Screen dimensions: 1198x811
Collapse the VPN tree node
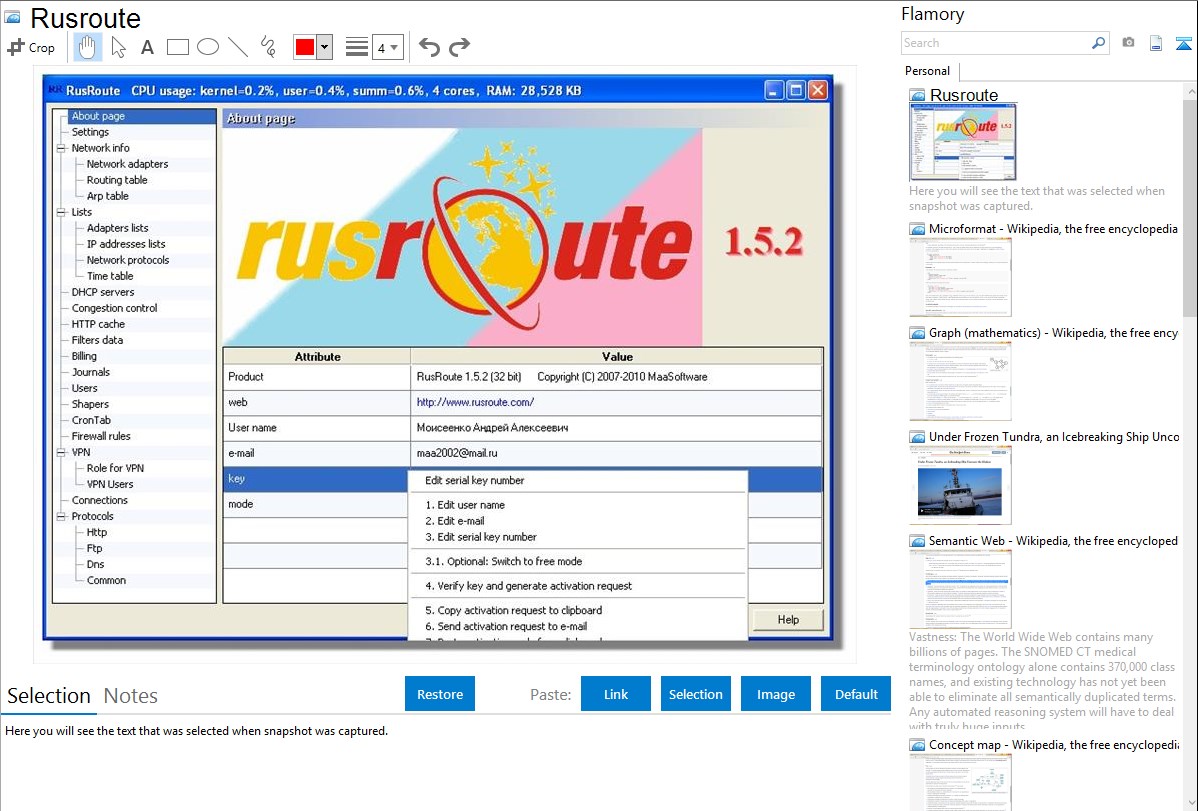(x=60, y=453)
